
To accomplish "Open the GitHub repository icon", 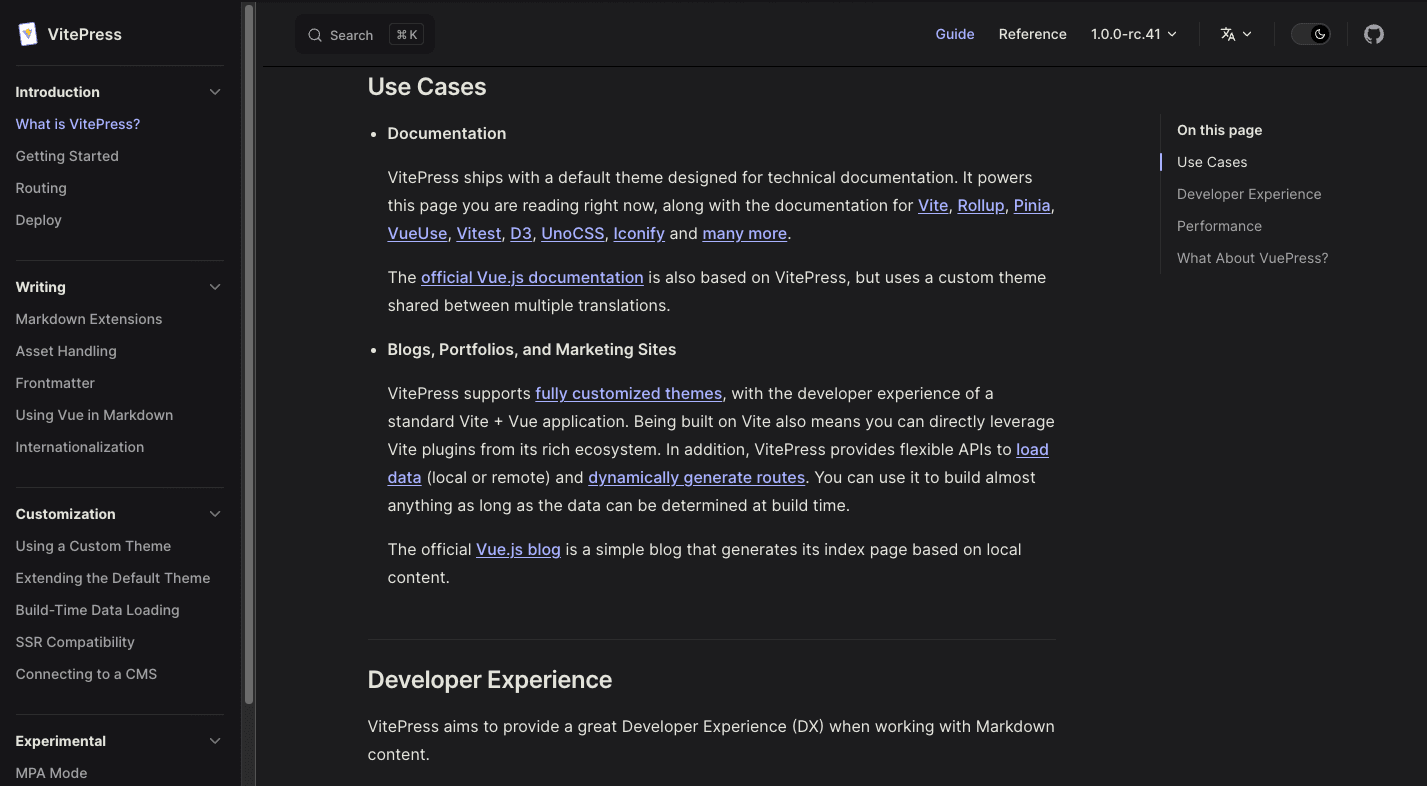I will click(x=1374, y=34).
